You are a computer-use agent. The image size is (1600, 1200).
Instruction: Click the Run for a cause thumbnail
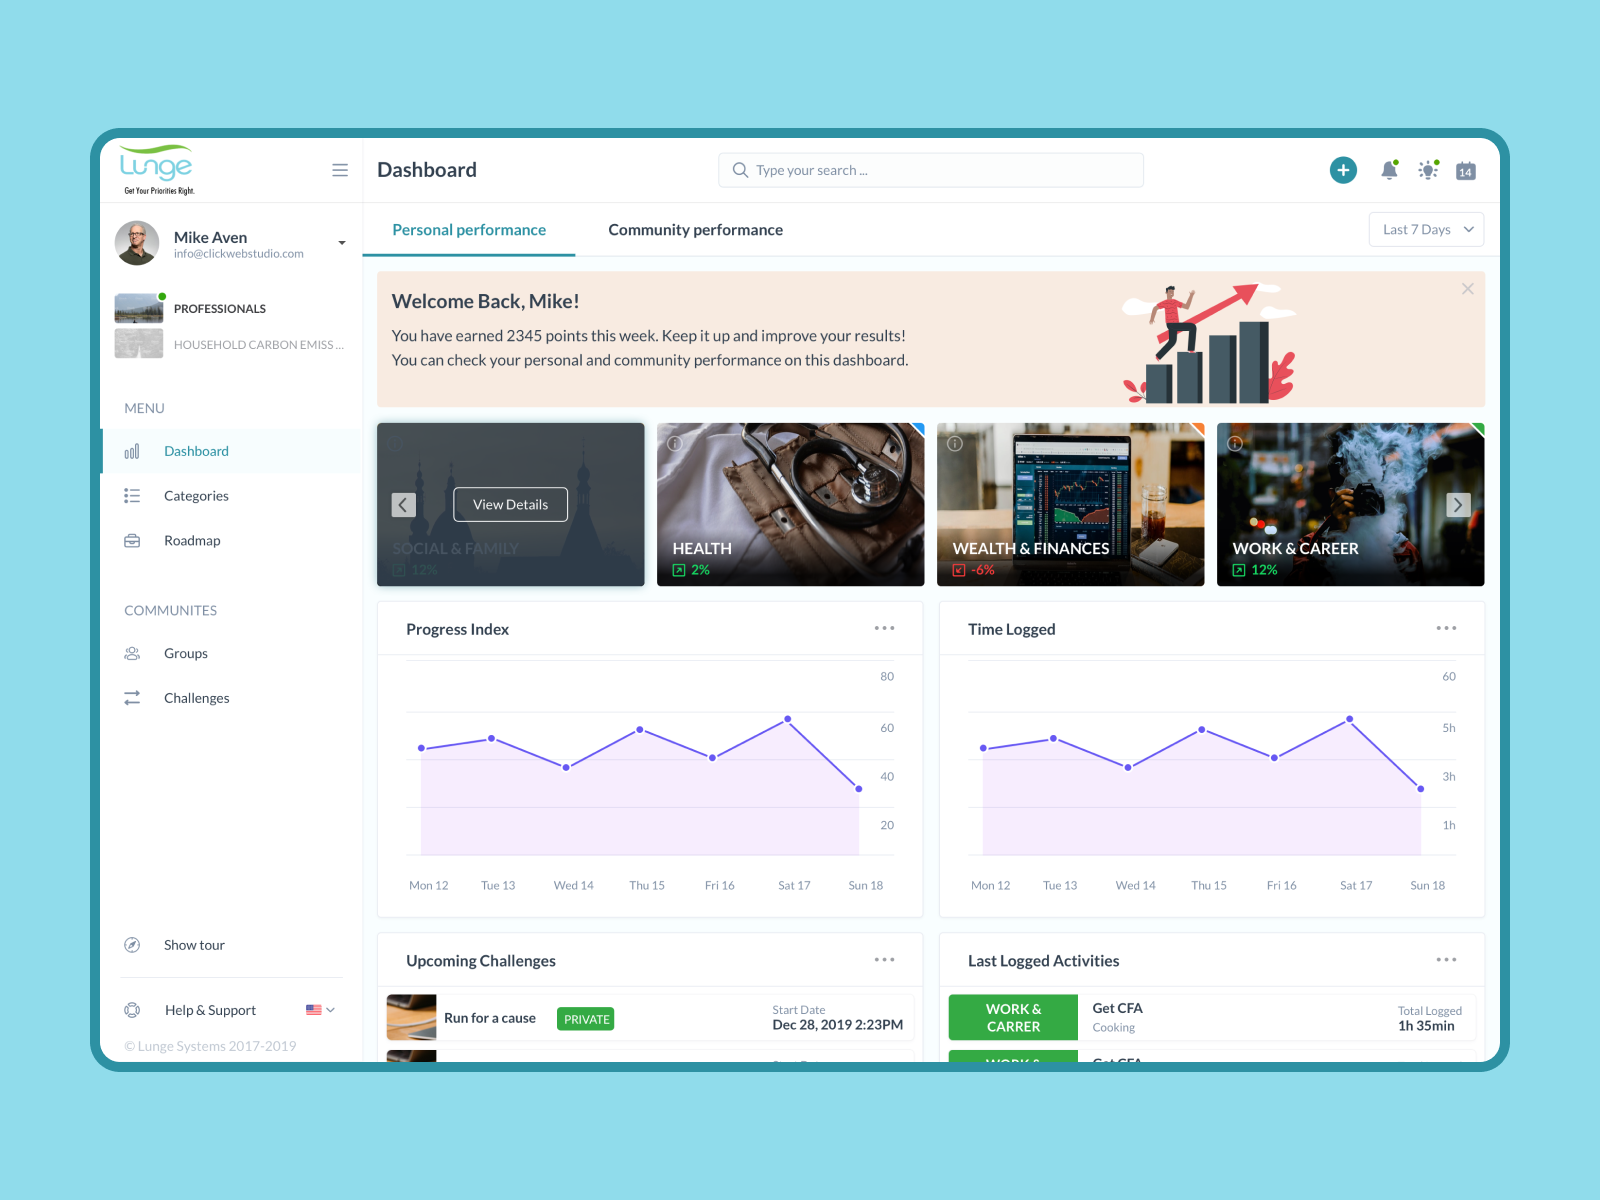click(411, 1018)
